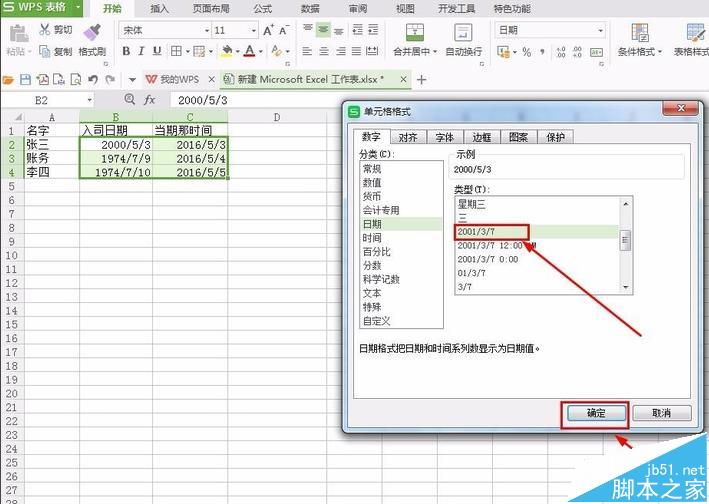Align text right in cell
The image size is (709, 504).
pos(340,51)
